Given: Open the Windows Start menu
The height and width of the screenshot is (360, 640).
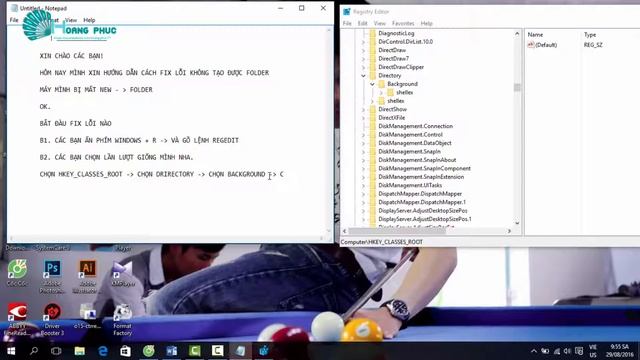Looking at the screenshot, I should 11,351.
